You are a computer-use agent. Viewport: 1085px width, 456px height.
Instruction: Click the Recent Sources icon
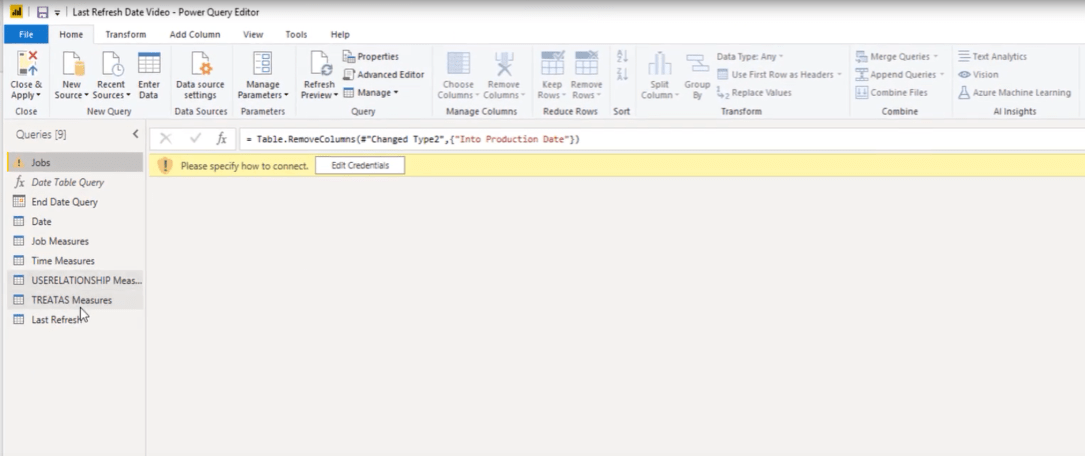111,64
